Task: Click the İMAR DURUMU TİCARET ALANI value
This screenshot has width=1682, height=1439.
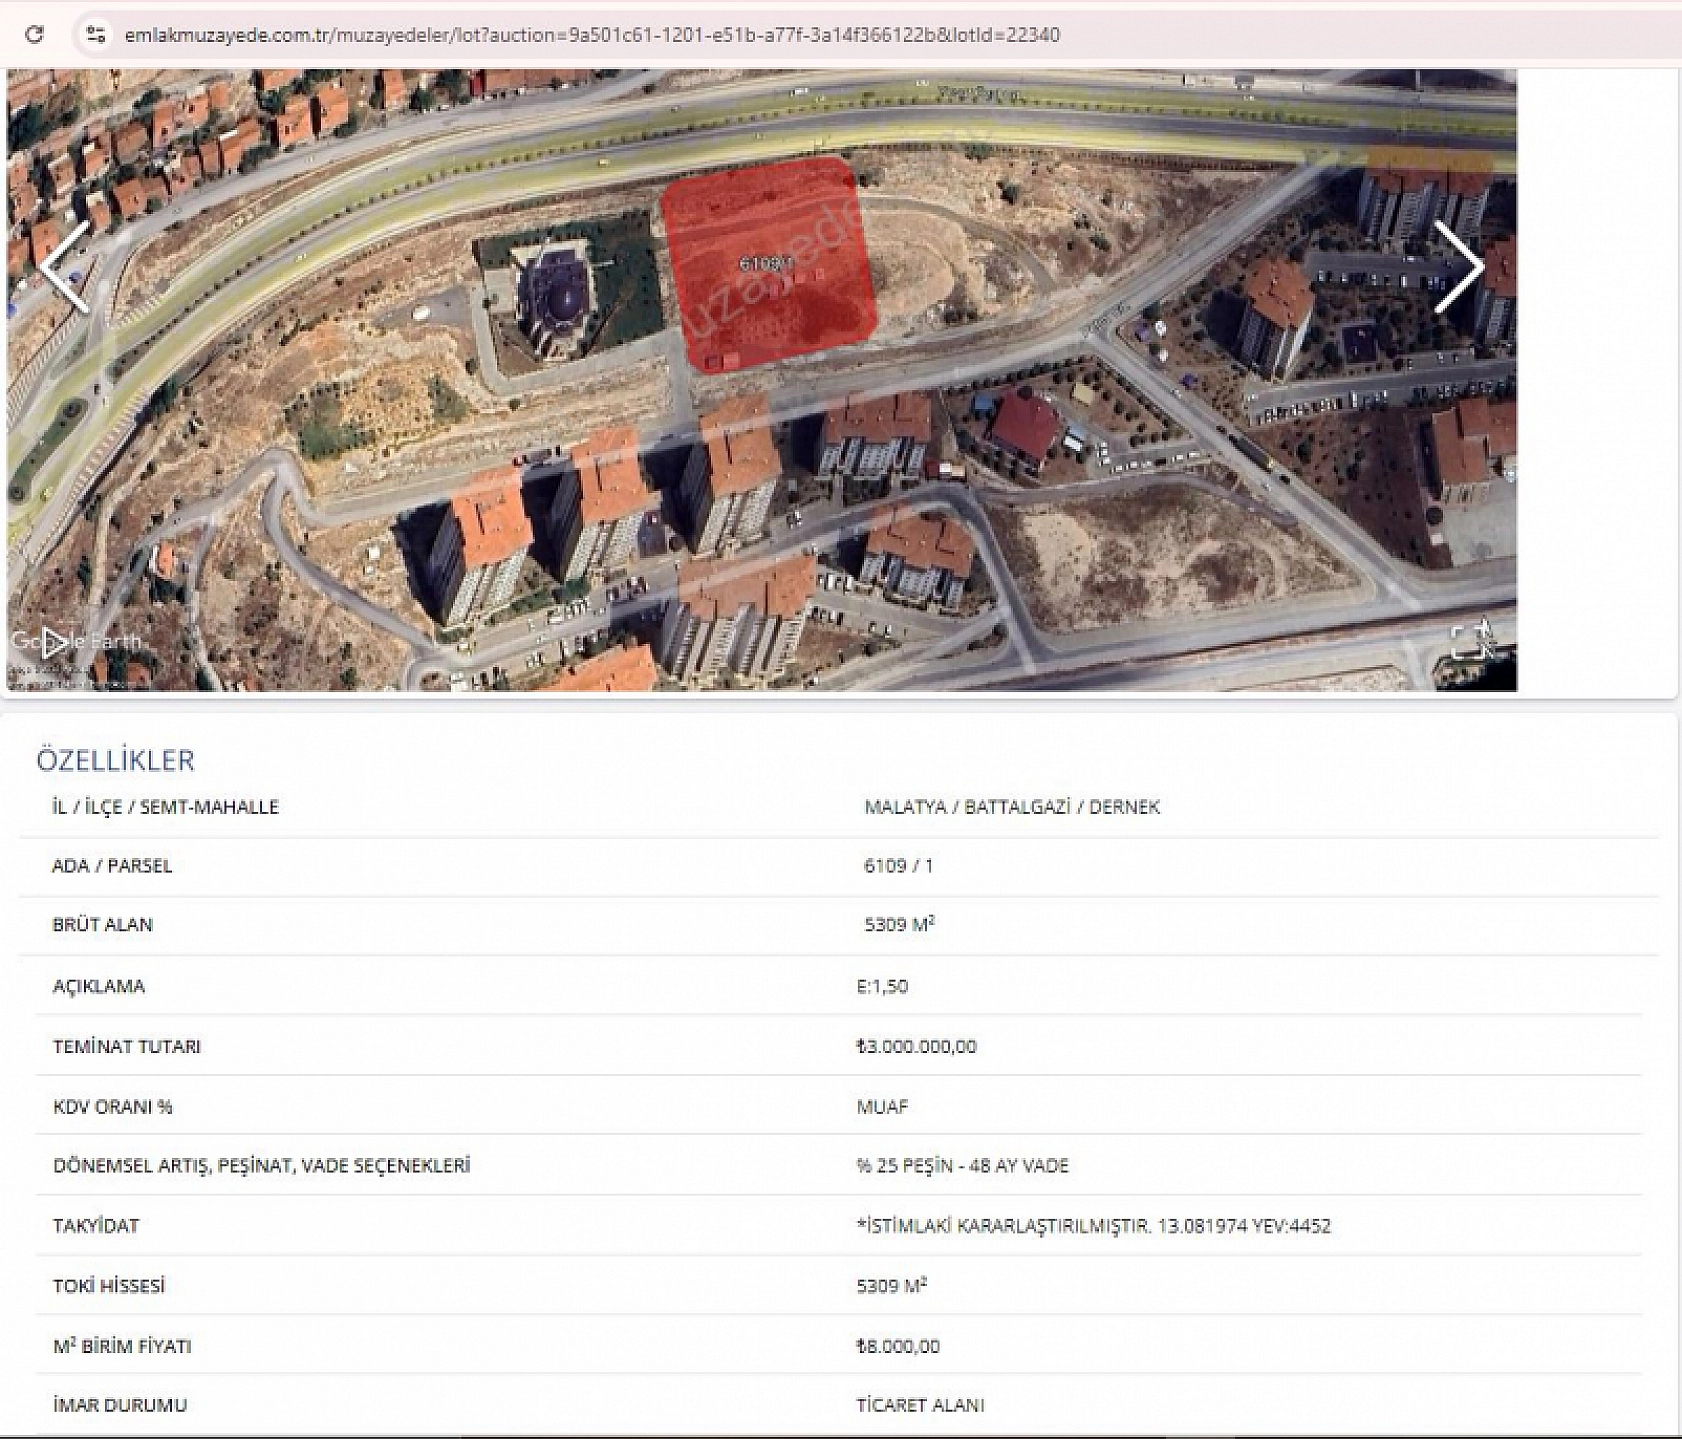Action: pyautogui.click(x=920, y=1405)
